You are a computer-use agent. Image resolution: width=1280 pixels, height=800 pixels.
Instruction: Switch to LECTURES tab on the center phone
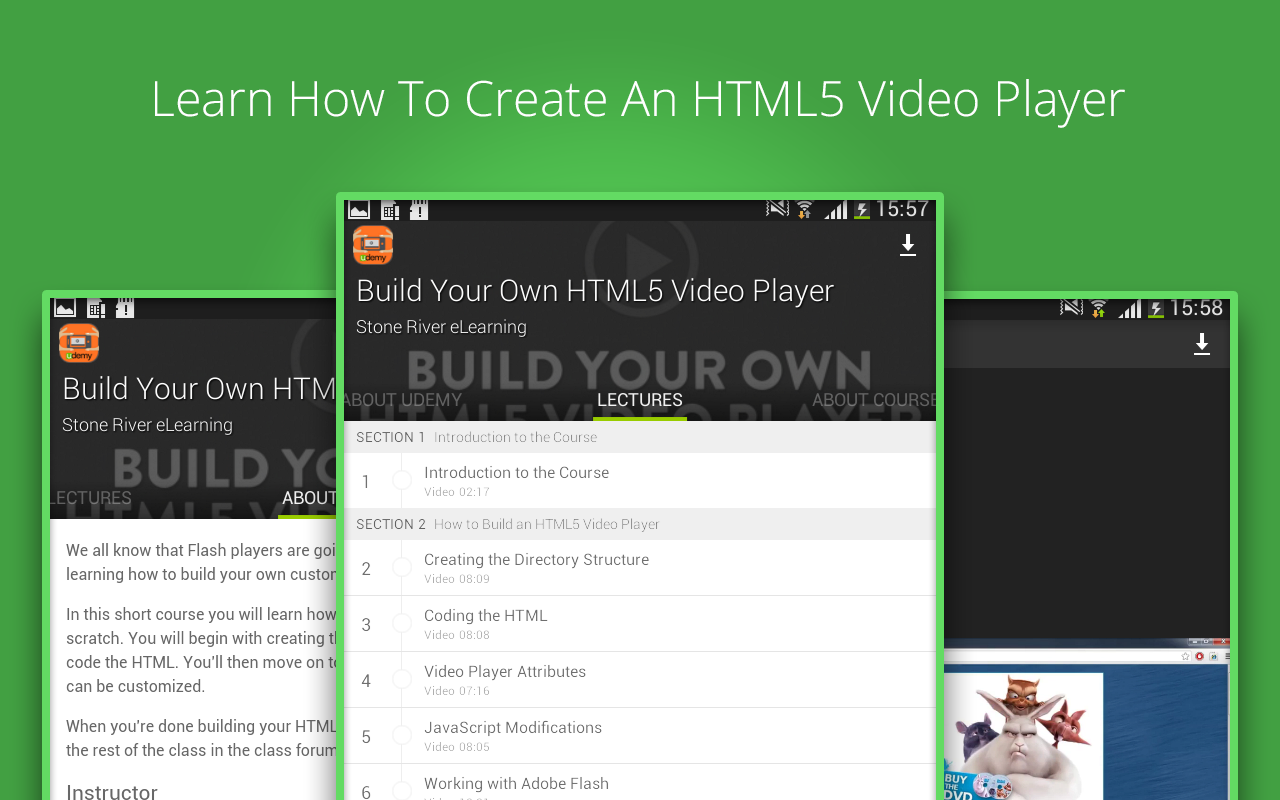(640, 400)
